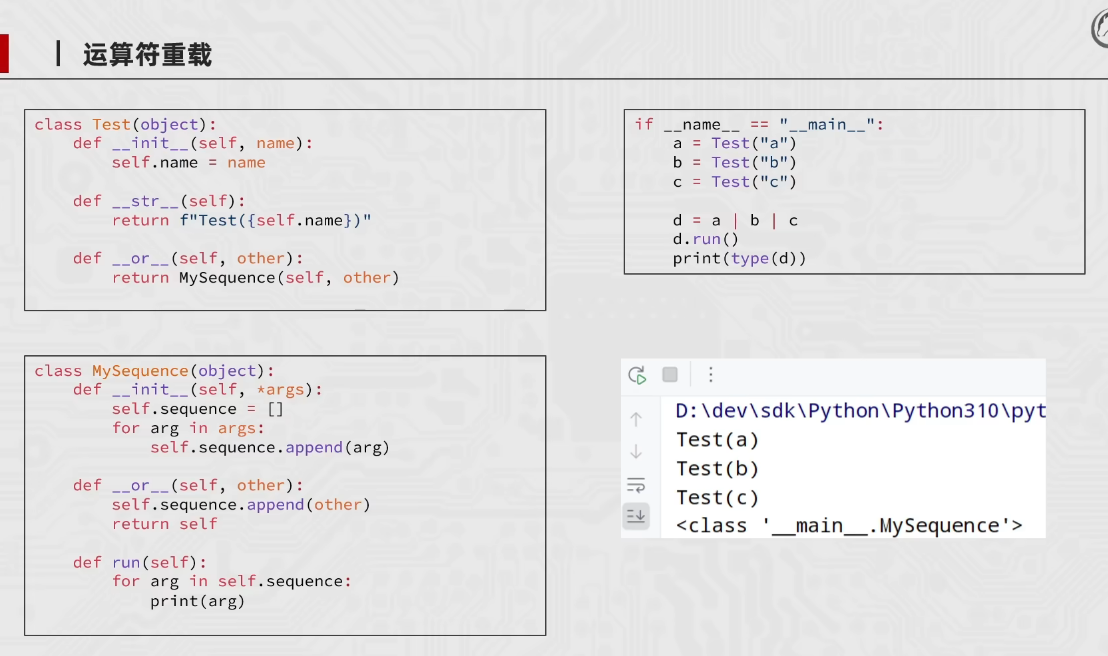Click the self.sequence.append(arg) line
The image size is (1108, 656).
click(x=269, y=447)
